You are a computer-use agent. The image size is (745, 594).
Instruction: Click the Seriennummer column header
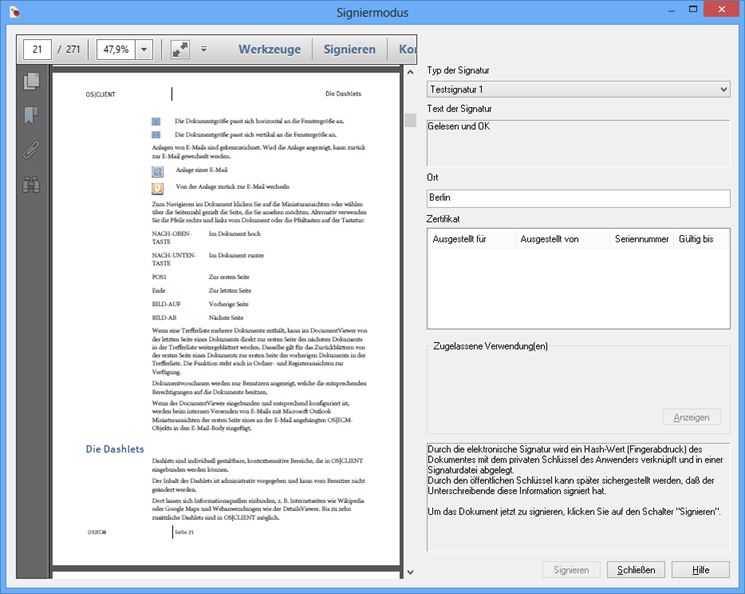click(x=641, y=239)
